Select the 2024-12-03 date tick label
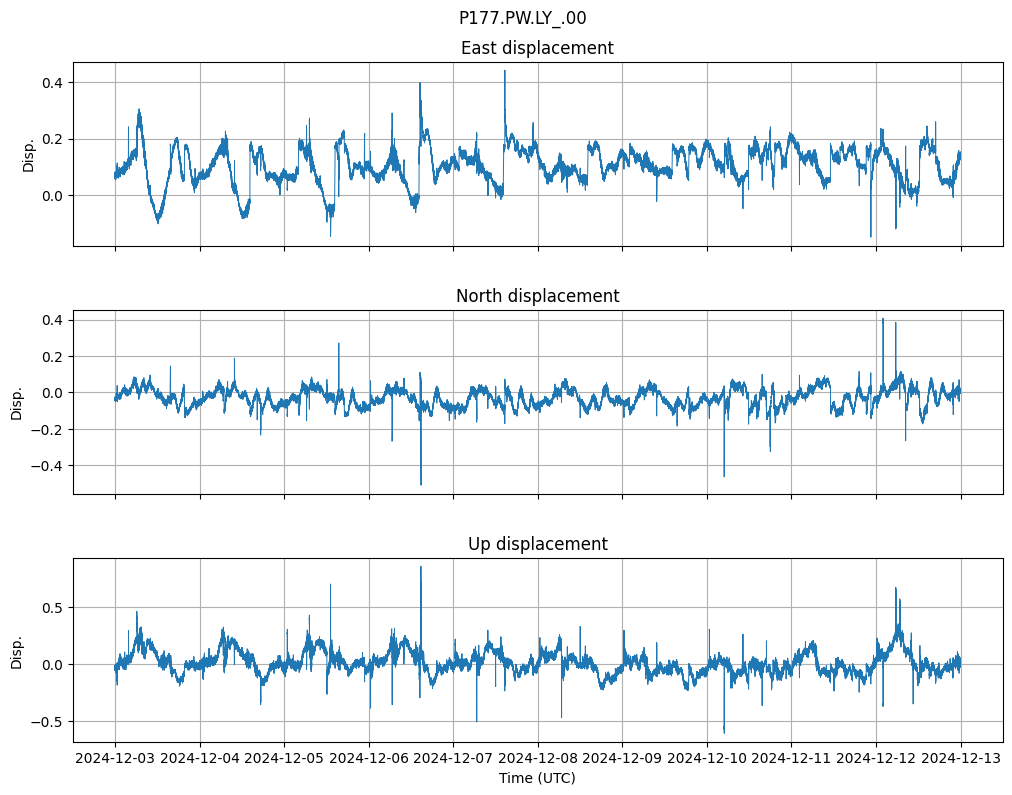This screenshot has height=795, width=1012. point(115,759)
